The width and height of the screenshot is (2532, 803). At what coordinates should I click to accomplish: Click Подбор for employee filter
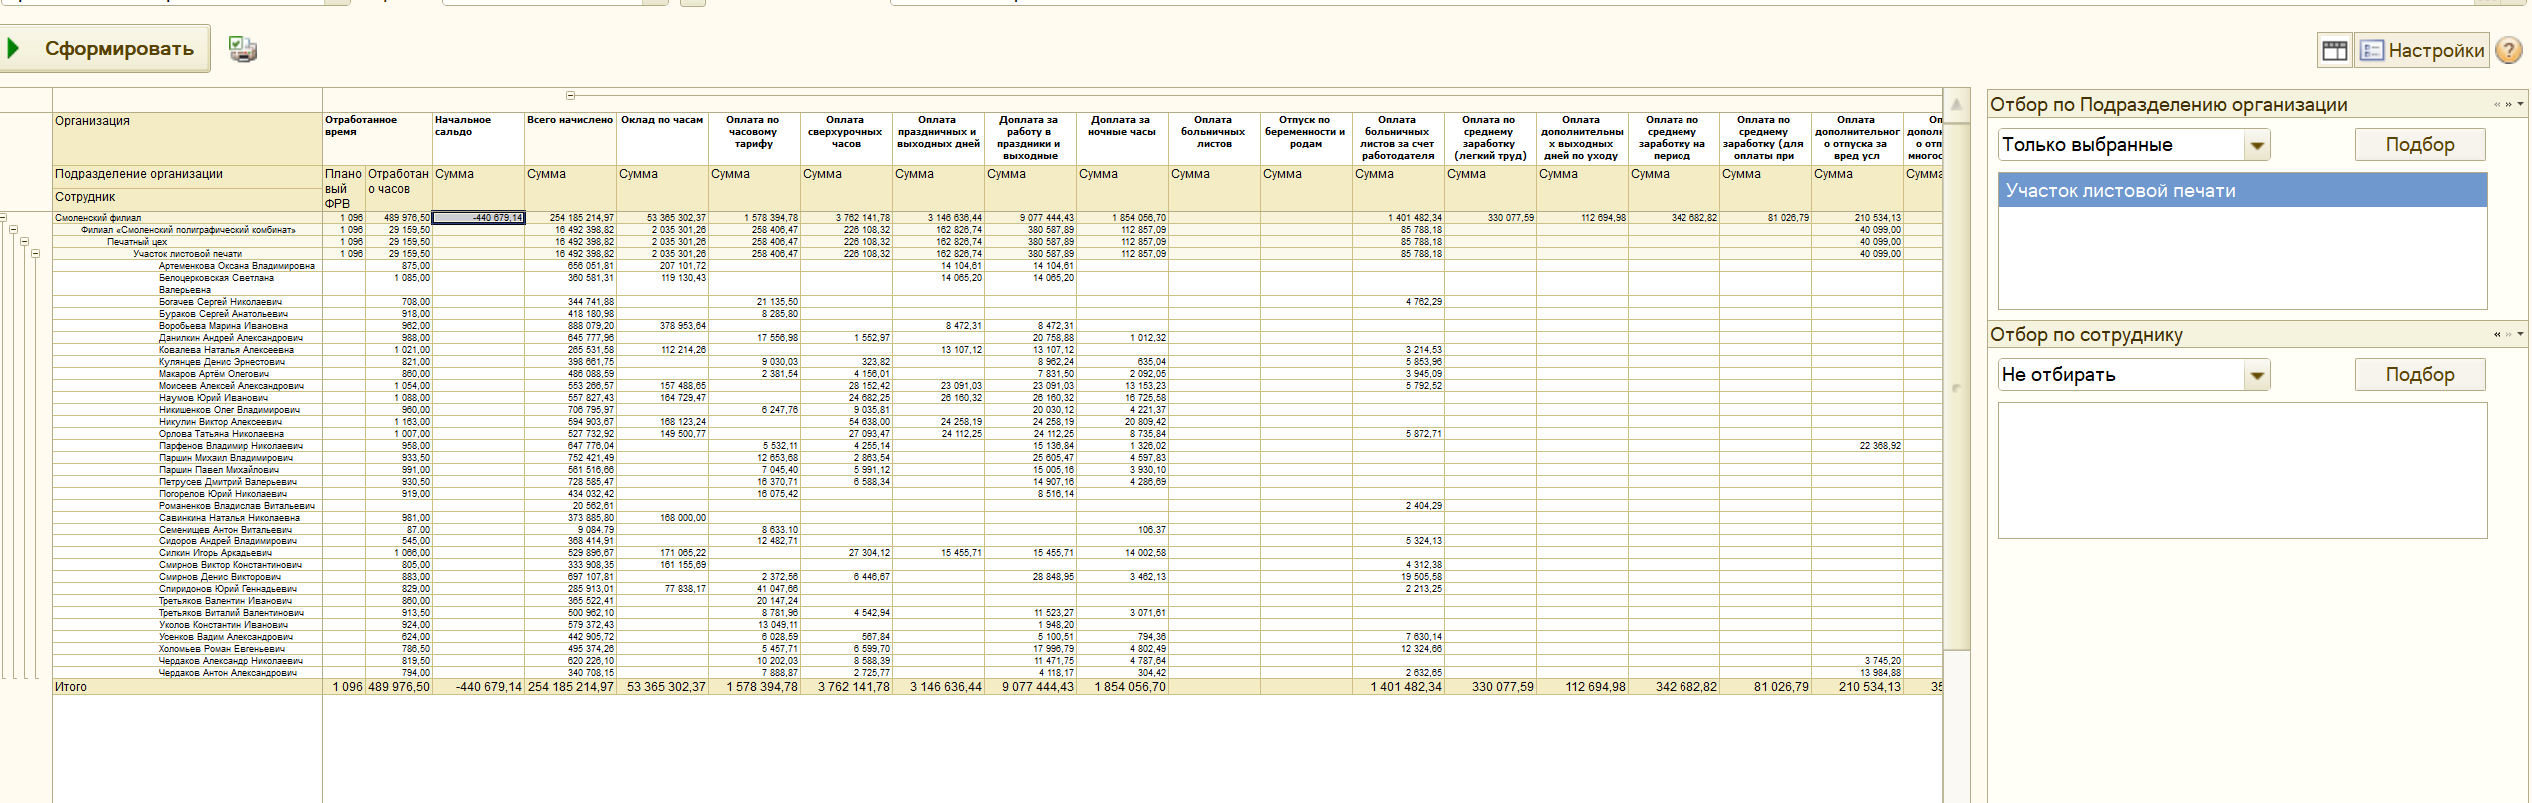coord(2420,375)
